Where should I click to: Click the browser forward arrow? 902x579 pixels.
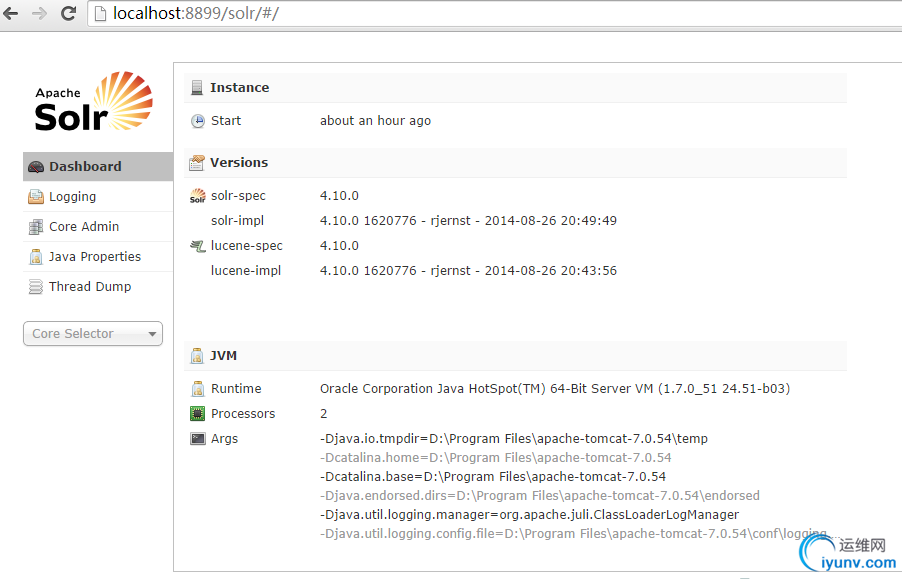pos(39,13)
